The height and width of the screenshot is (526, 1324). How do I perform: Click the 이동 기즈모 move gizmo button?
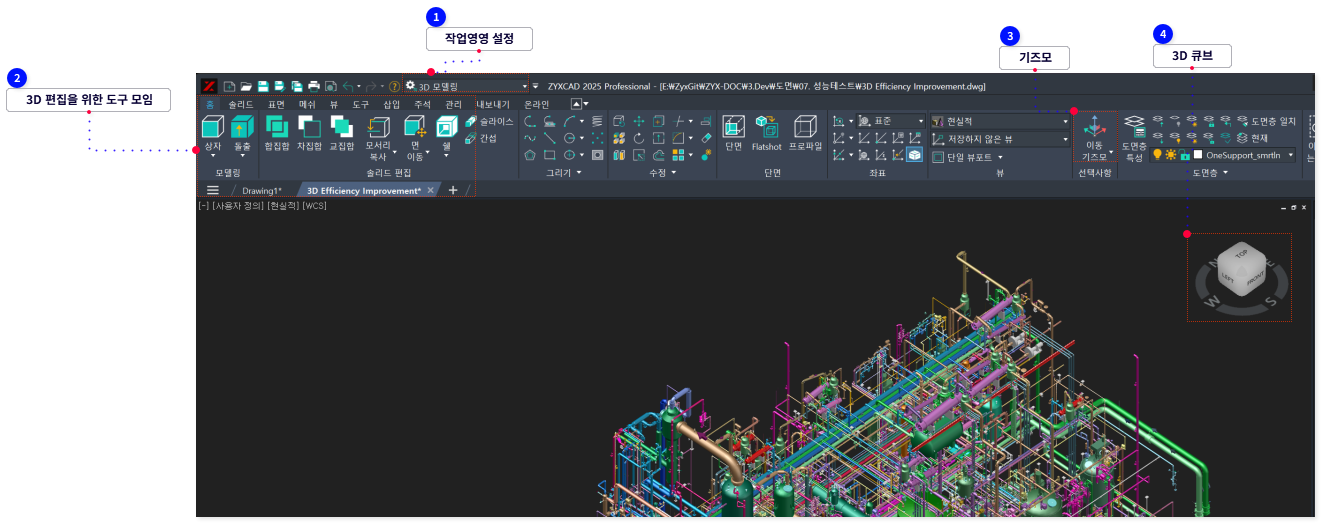(x=1095, y=138)
